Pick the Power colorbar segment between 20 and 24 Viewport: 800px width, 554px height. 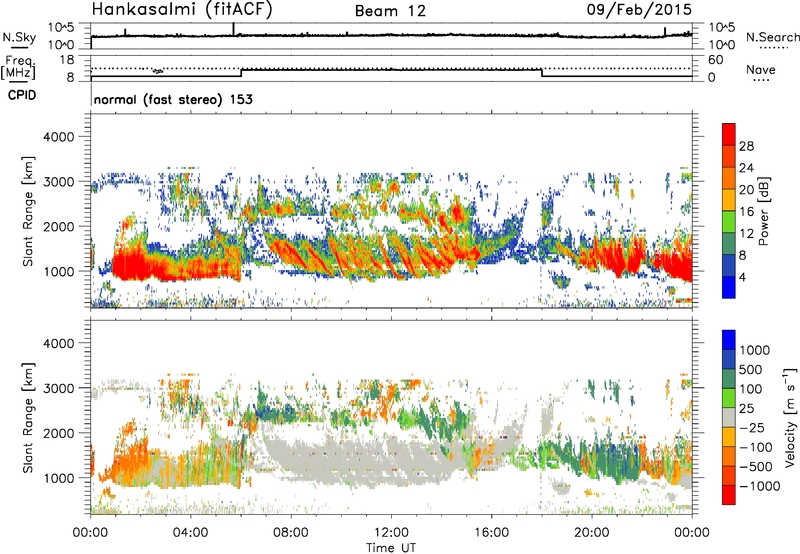click(x=729, y=178)
